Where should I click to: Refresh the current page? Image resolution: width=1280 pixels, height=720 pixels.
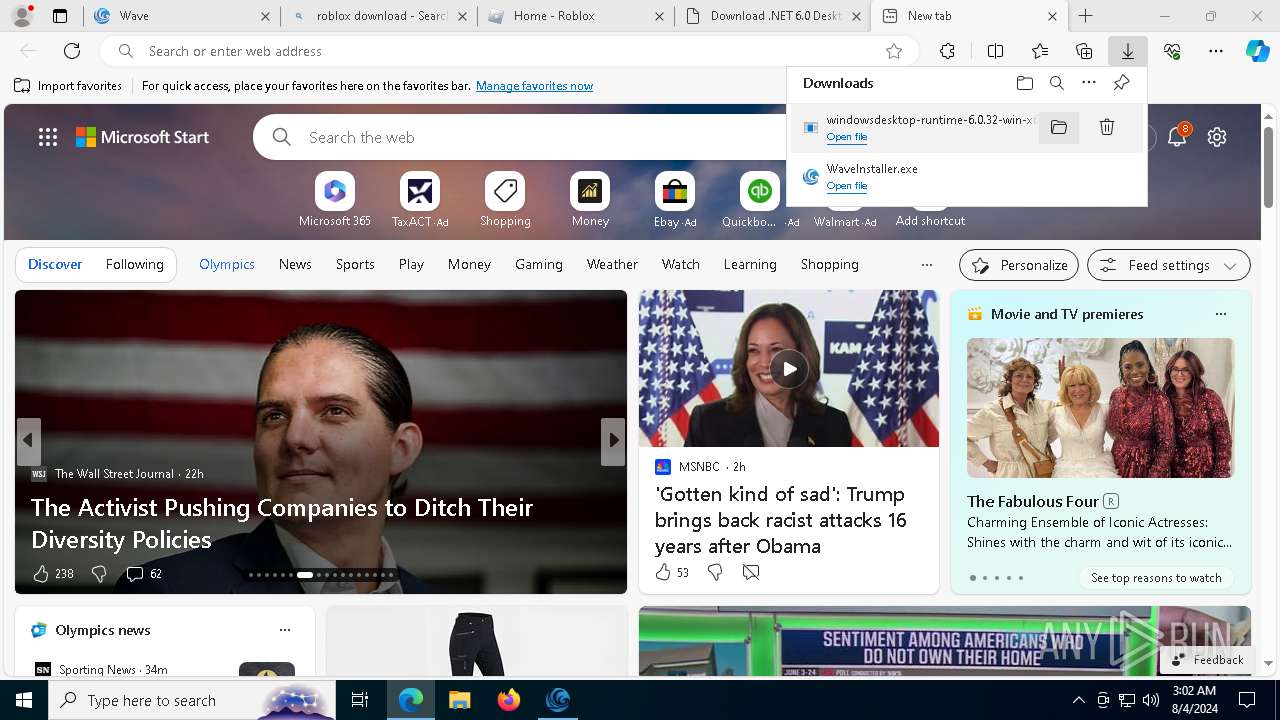(x=72, y=51)
